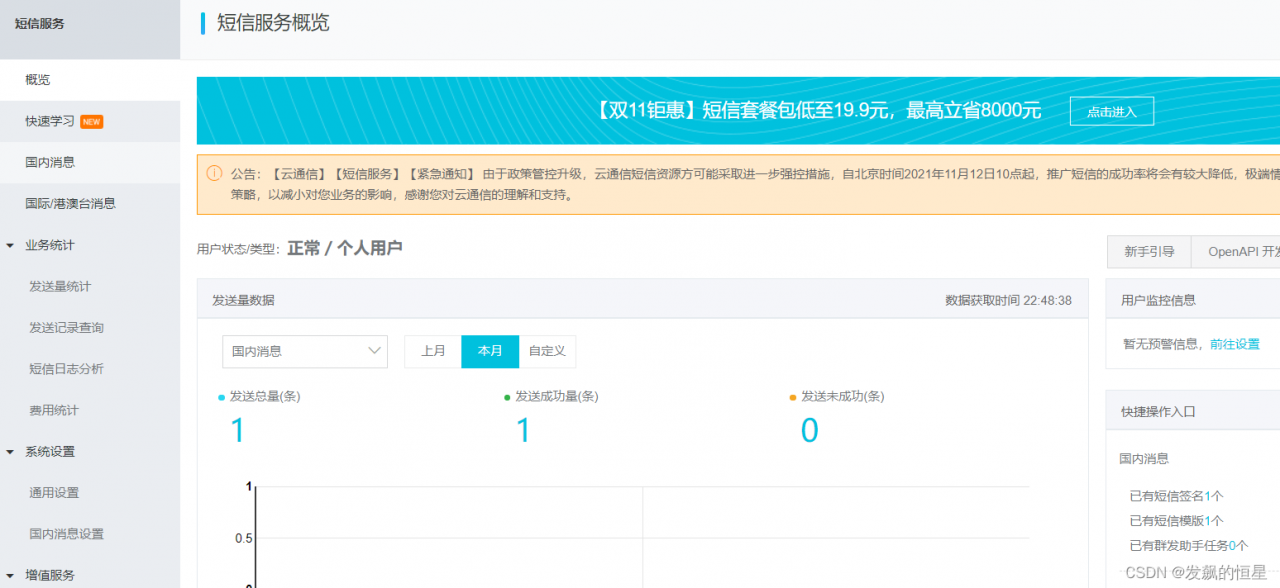Click the NEW badge next to 快速学习
This screenshot has width=1280, height=588.
click(92, 122)
